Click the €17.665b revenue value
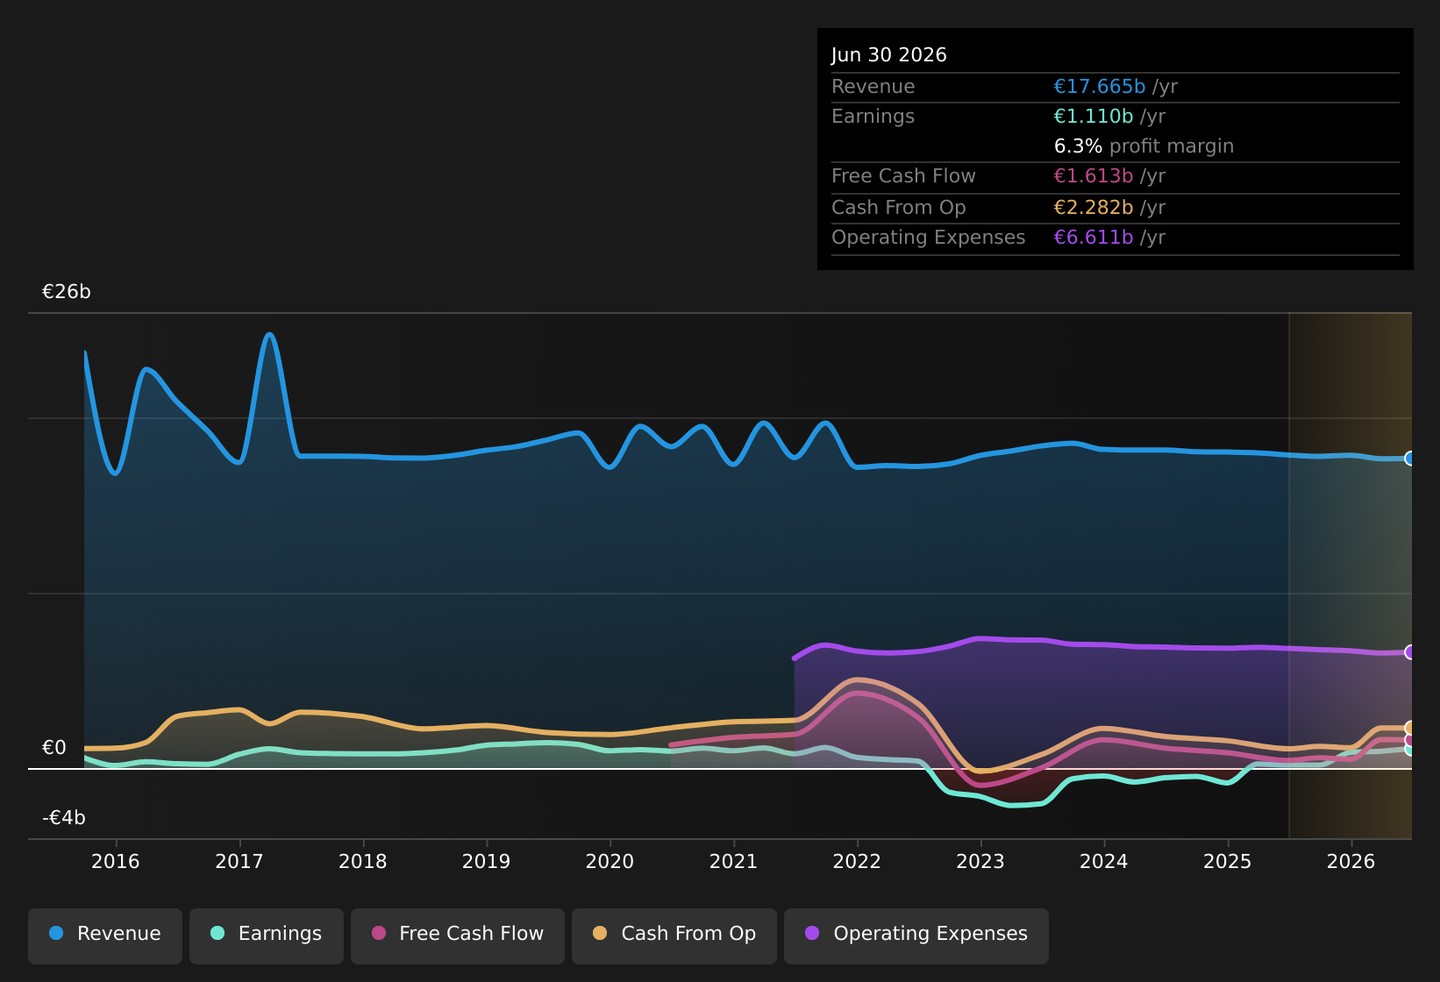The height and width of the screenshot is (982, 1440). point(1099,87)
